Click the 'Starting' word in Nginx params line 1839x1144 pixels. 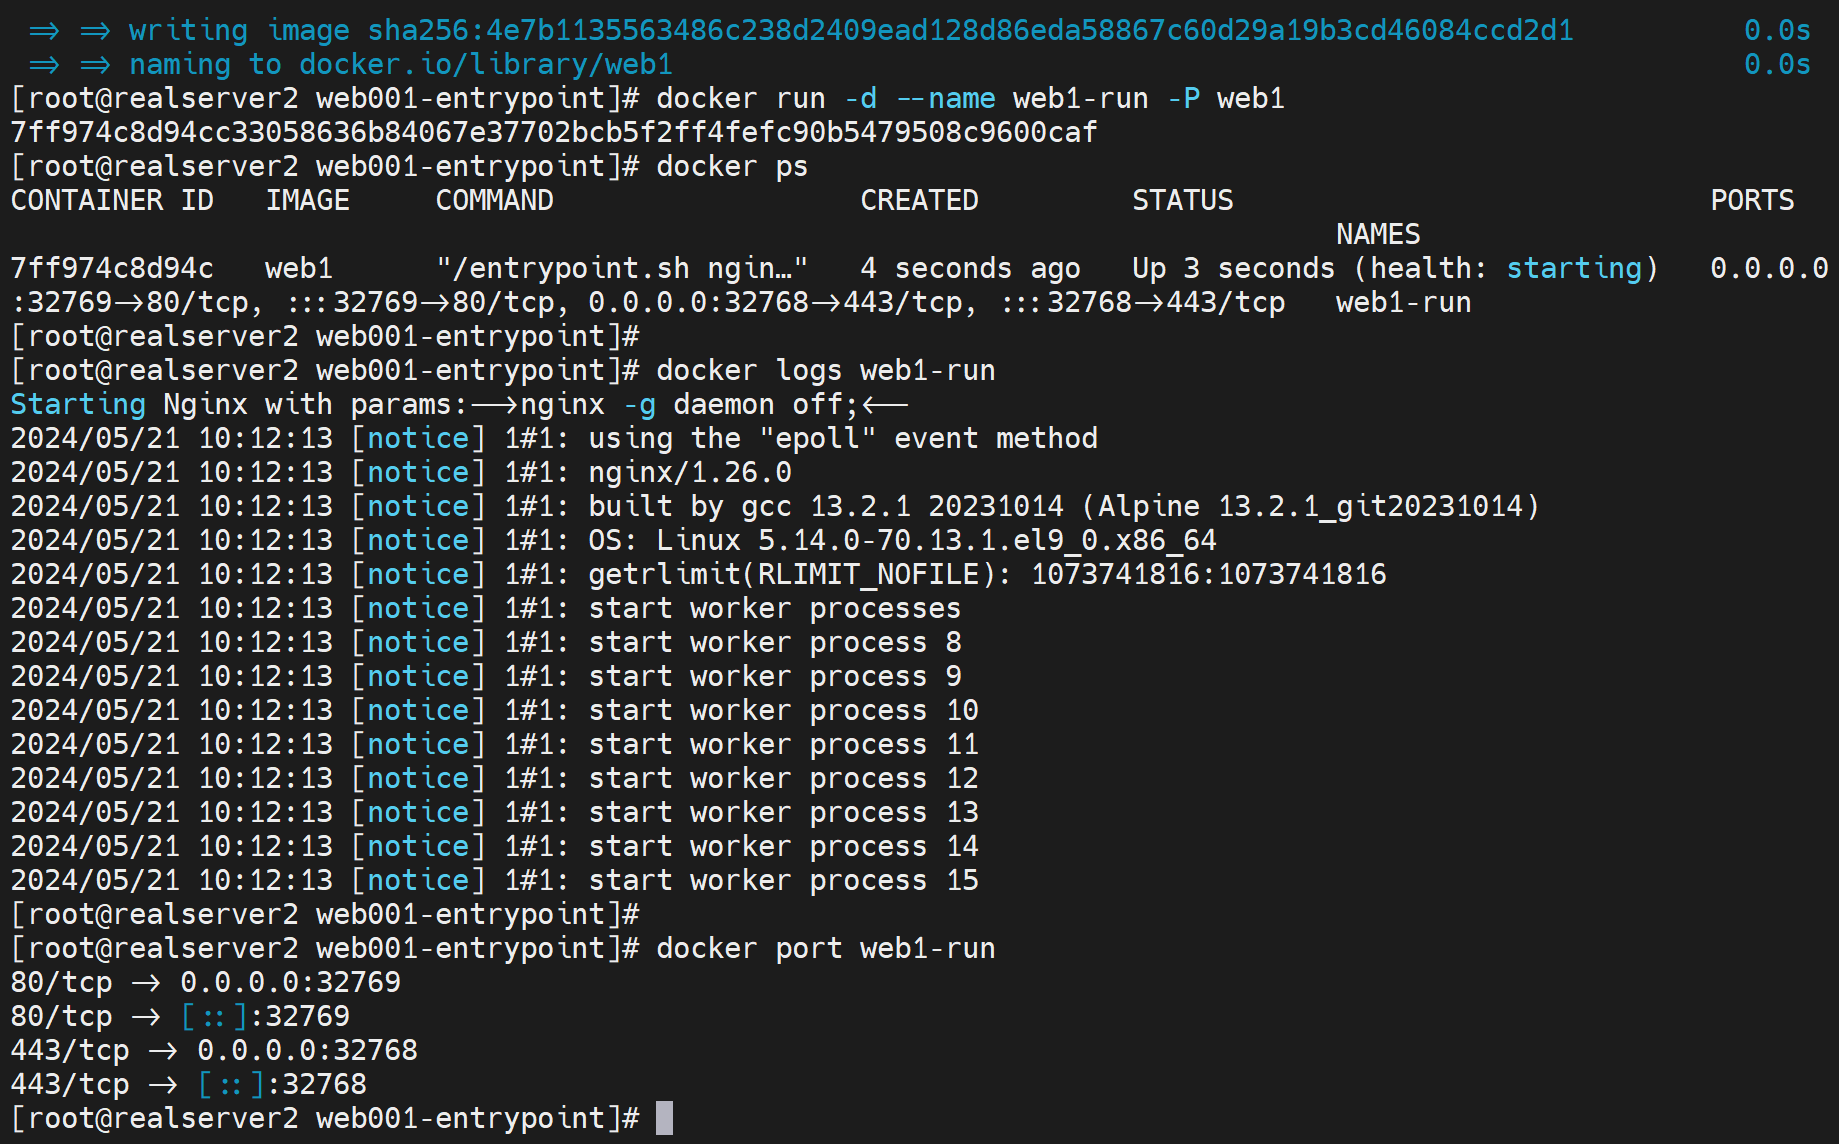point(78,404)
